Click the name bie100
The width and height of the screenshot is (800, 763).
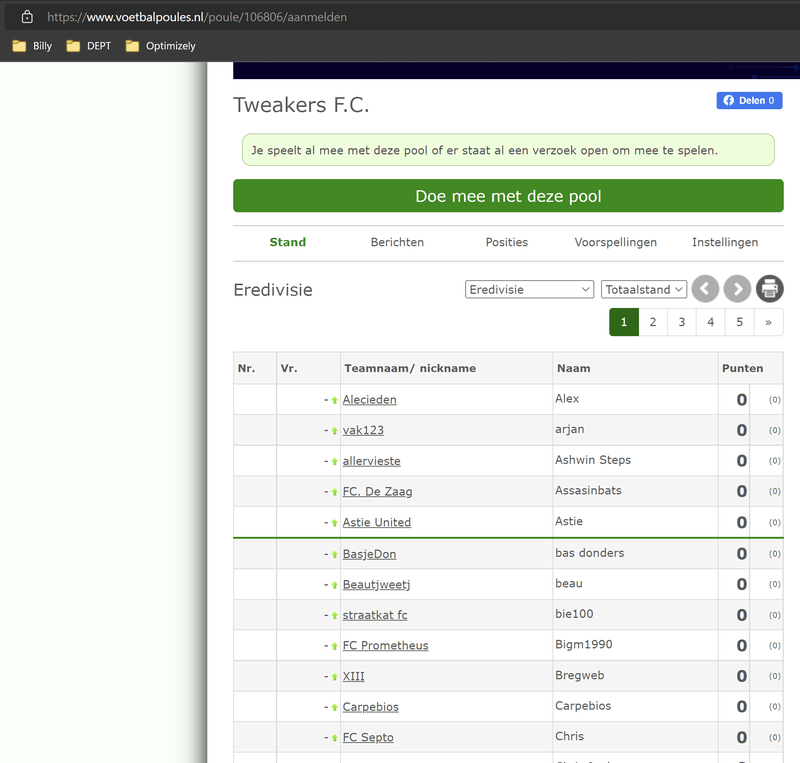click(574, 614)
